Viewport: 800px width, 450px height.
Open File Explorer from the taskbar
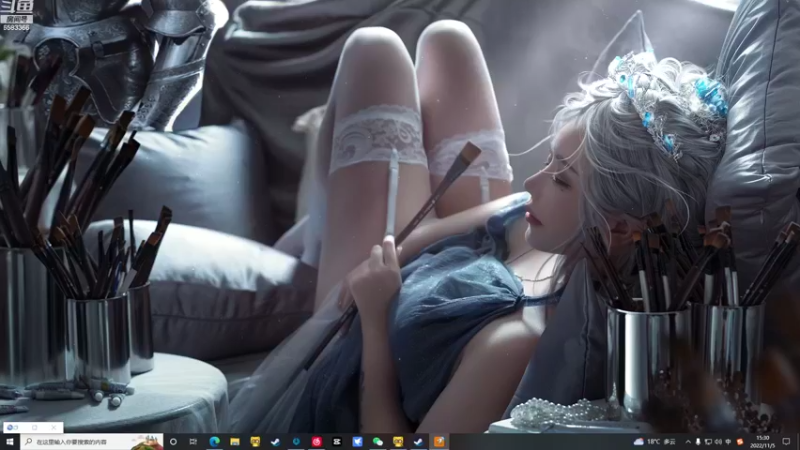click(235, 442)
